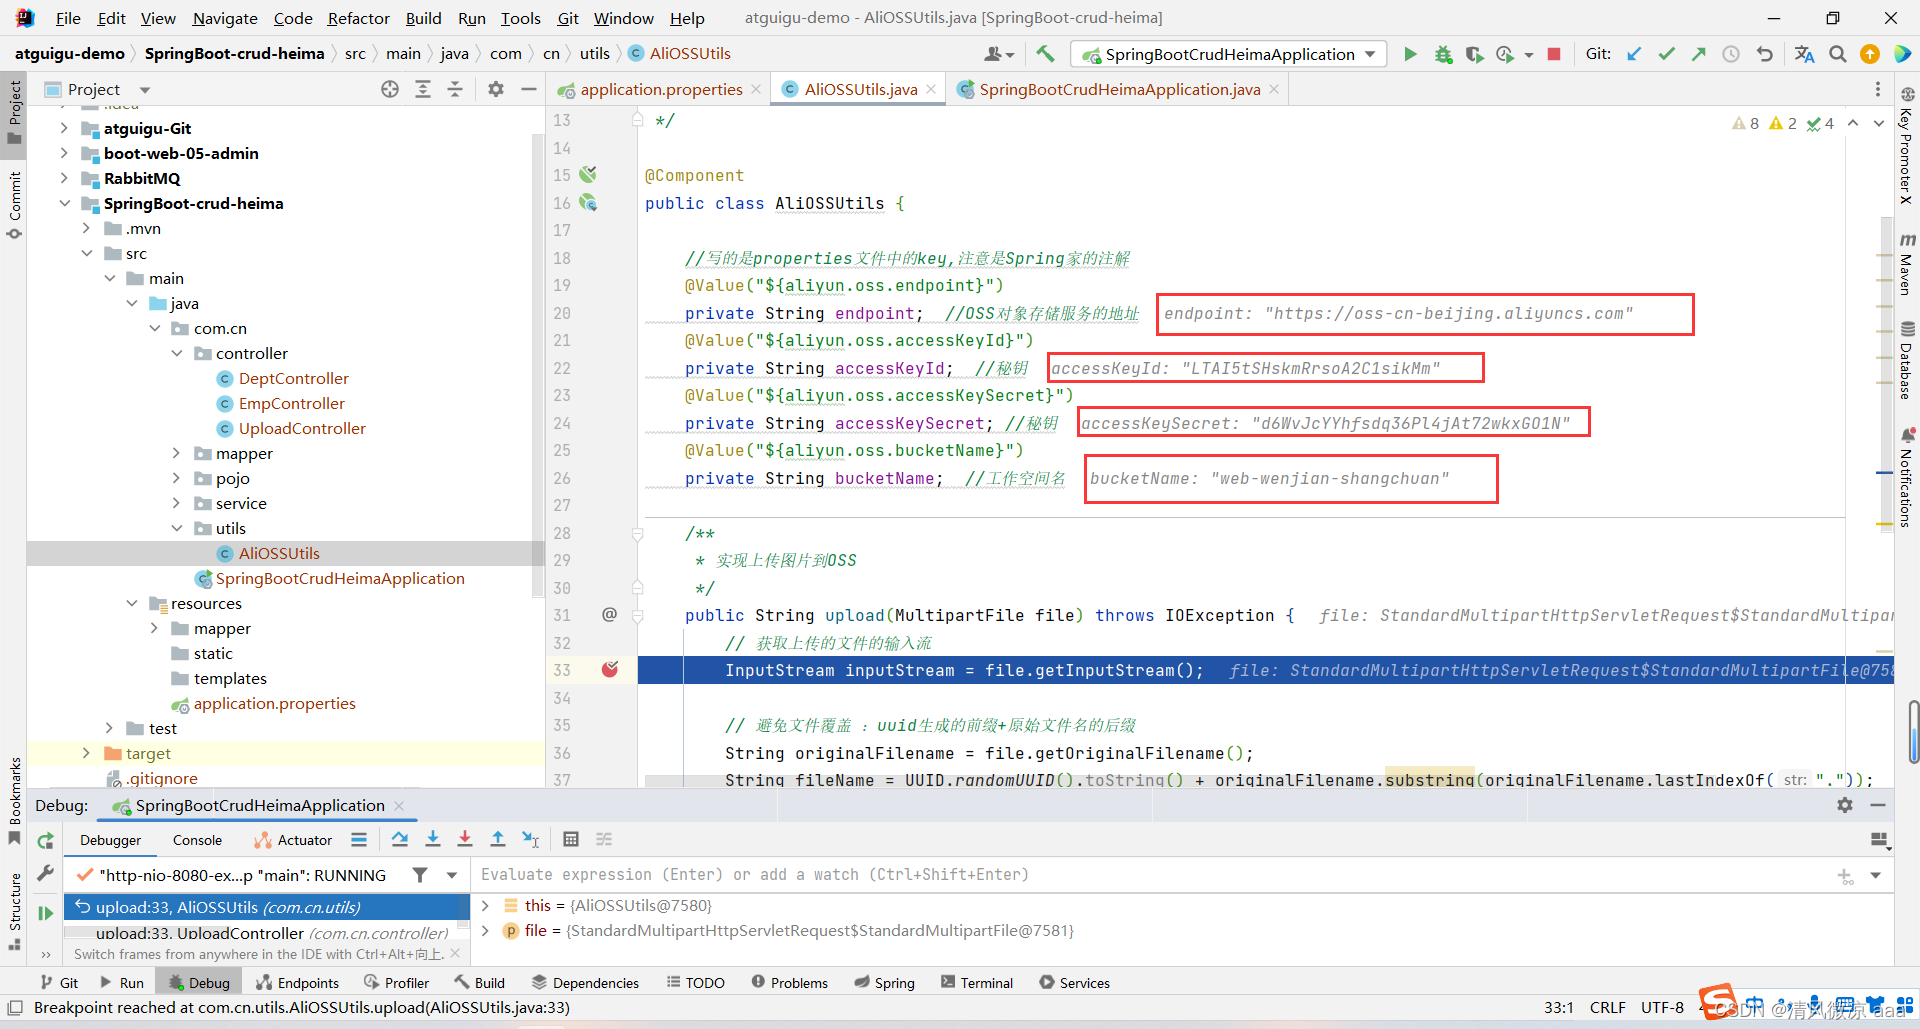Viewport: 1920px width, 1029px height.
Task: Click Force Step Into red arrow icon
Action: (465, 839)
